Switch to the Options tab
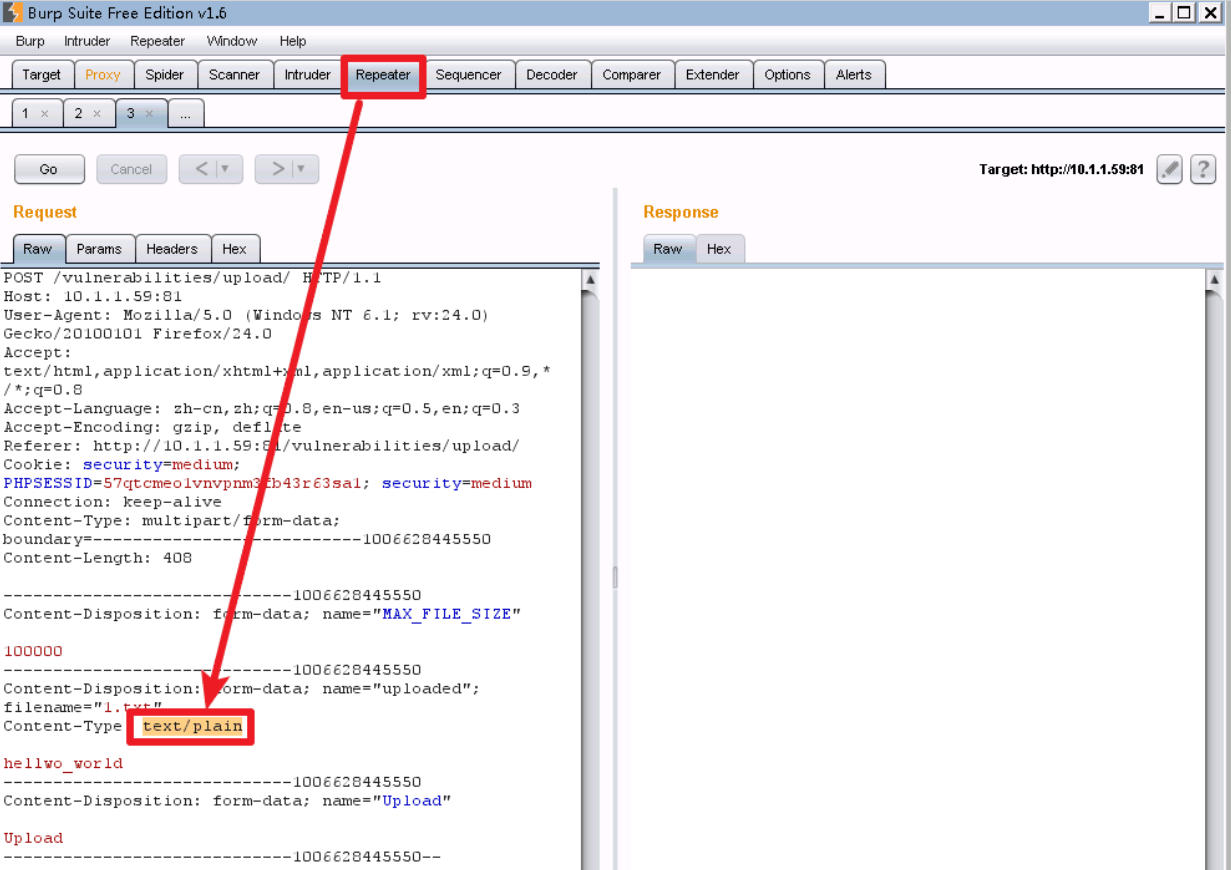1231x870 pixels. coord(788,74)
